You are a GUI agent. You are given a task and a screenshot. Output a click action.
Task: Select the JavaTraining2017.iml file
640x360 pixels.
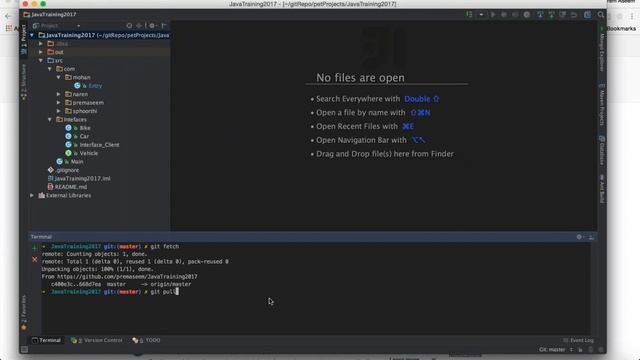[x=79, y=178]
